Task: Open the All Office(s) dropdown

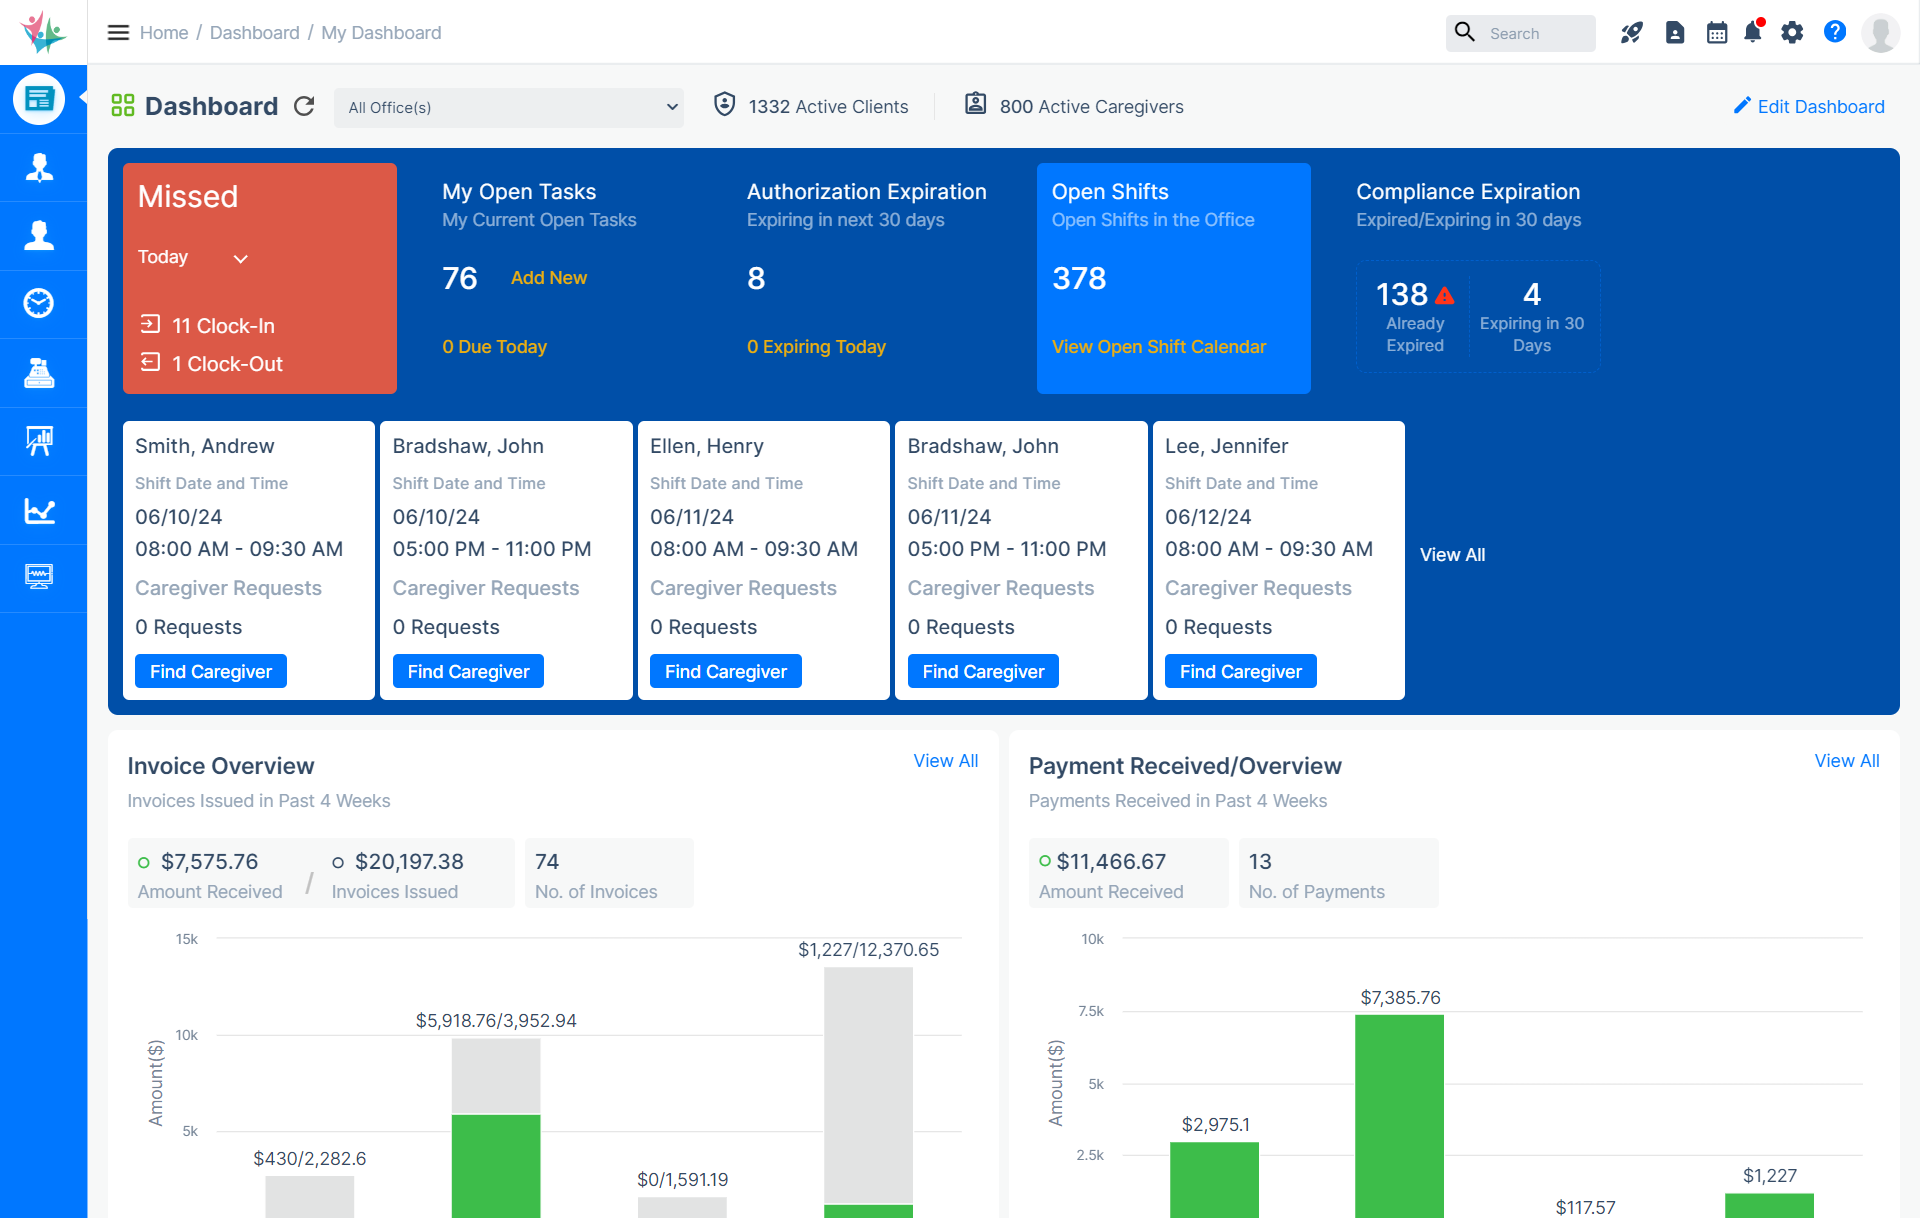Action: click(509, 108)
